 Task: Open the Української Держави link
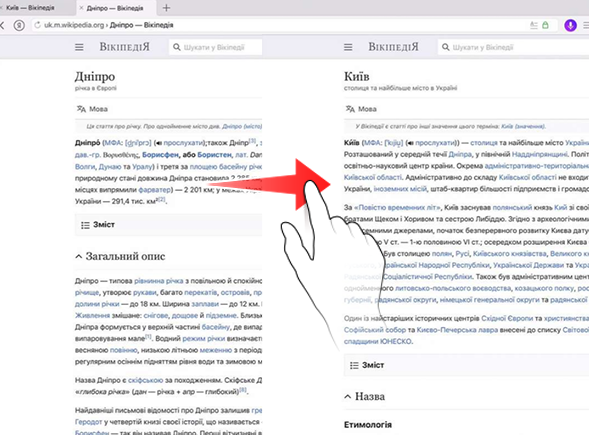pos(528,265)
